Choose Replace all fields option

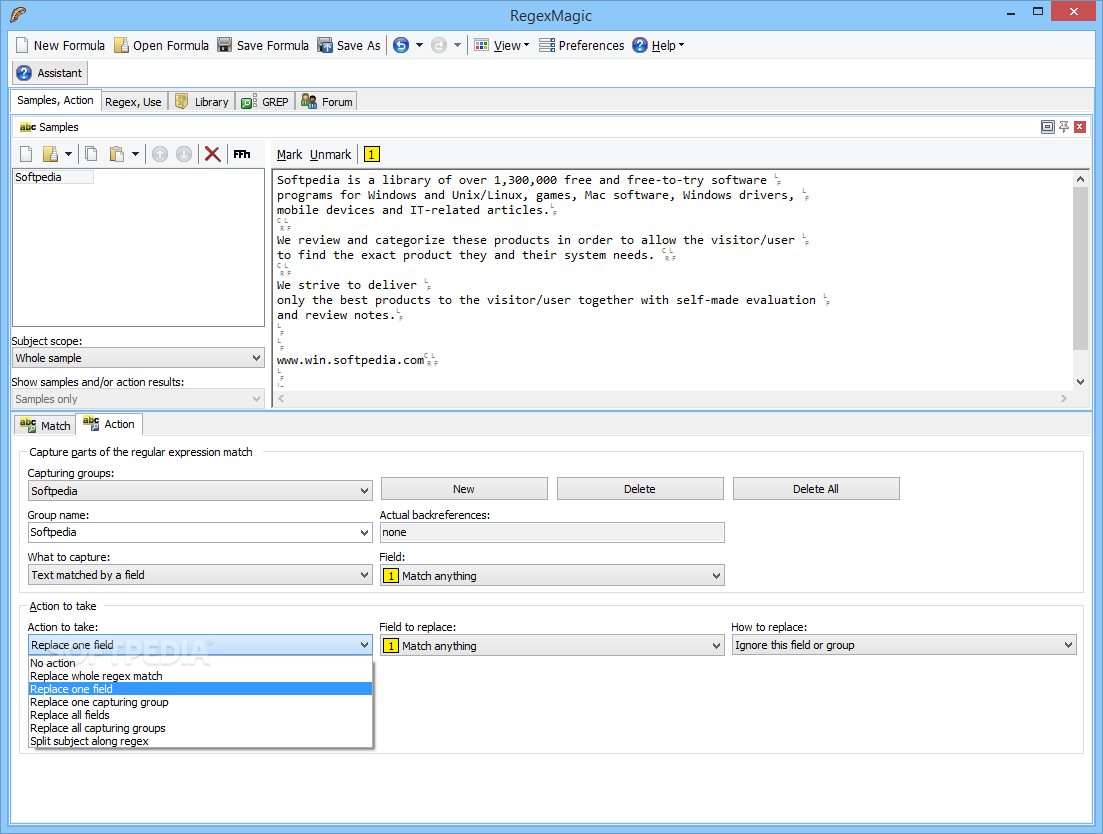coord(200,715)
